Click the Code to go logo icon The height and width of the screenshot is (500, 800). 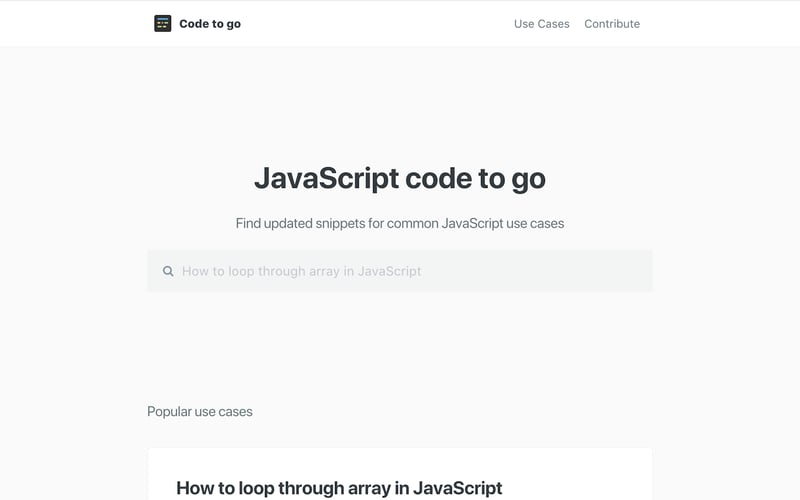click(x=163, y=23)
